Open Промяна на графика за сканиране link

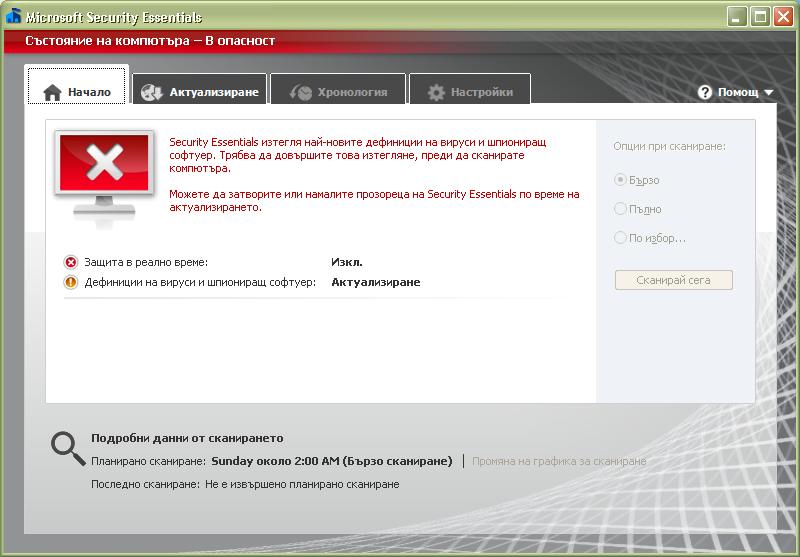coord(559,461)
